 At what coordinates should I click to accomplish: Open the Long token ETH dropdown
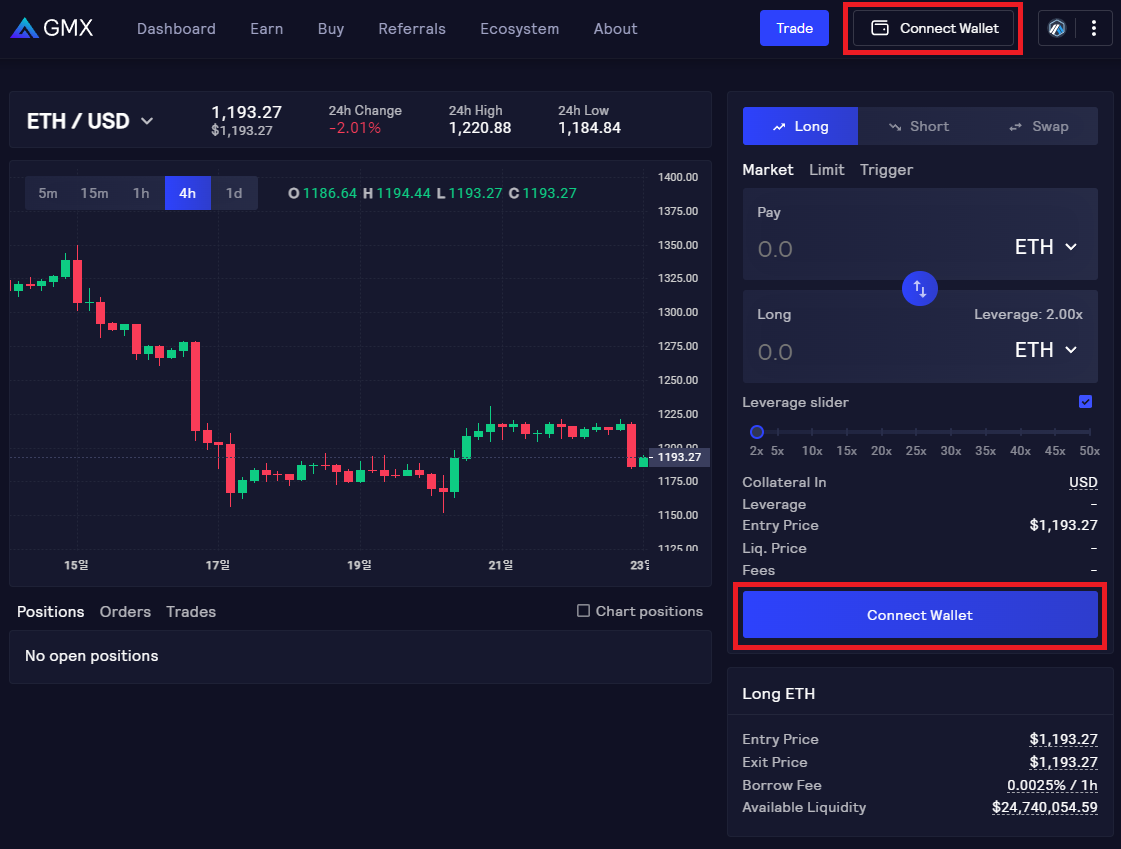tap(1046, 349)
